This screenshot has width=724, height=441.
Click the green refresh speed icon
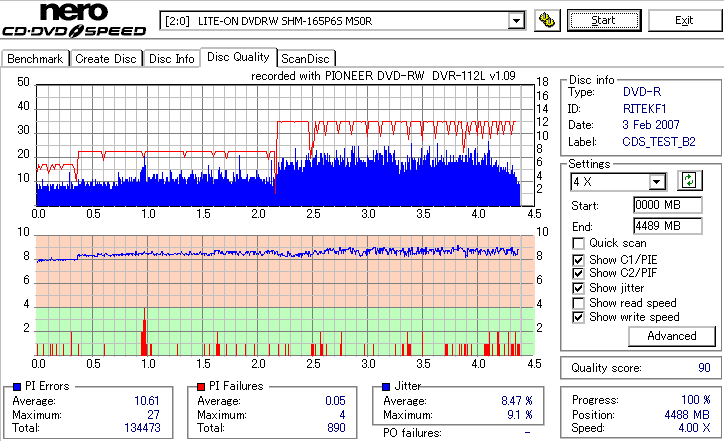click(689, 181)
